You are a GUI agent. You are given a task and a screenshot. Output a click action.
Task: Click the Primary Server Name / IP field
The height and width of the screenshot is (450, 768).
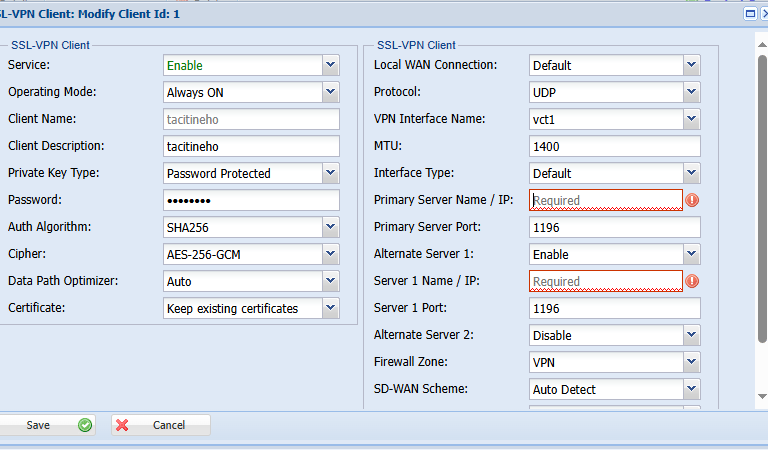[x=605, y=200]
